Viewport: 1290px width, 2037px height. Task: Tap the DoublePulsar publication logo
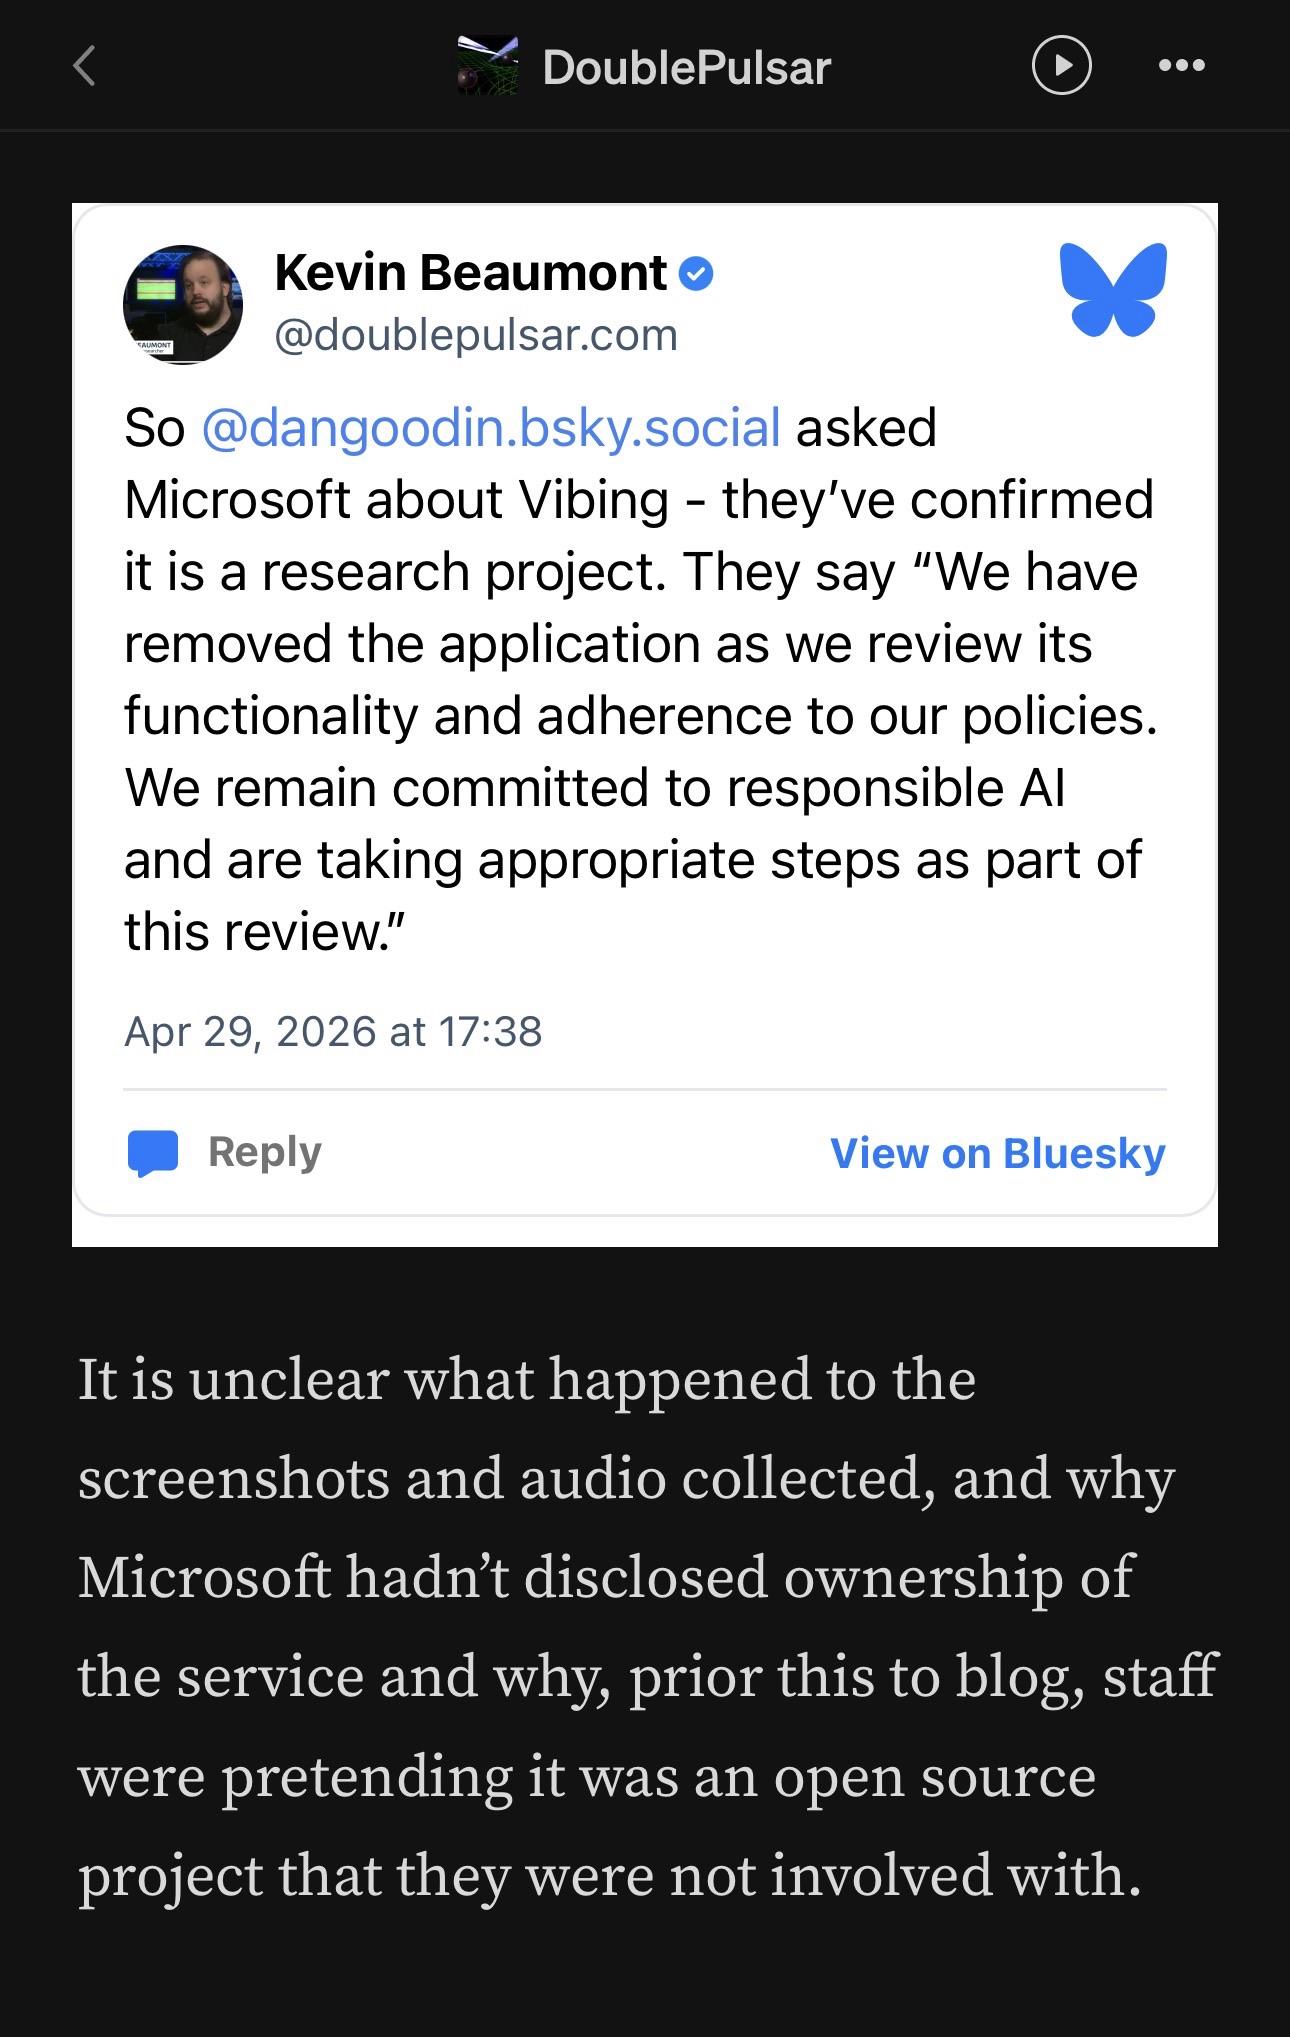pos(488,67)
